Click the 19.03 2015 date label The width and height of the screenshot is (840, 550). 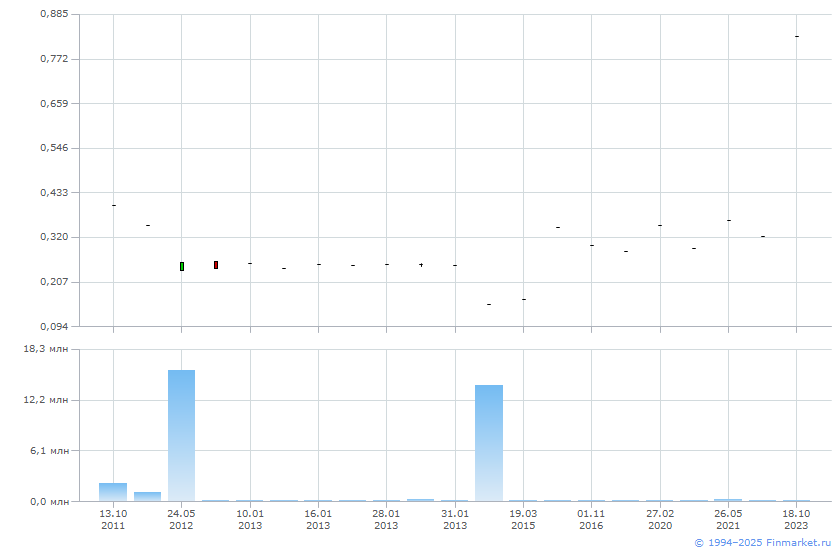(523, 519)
